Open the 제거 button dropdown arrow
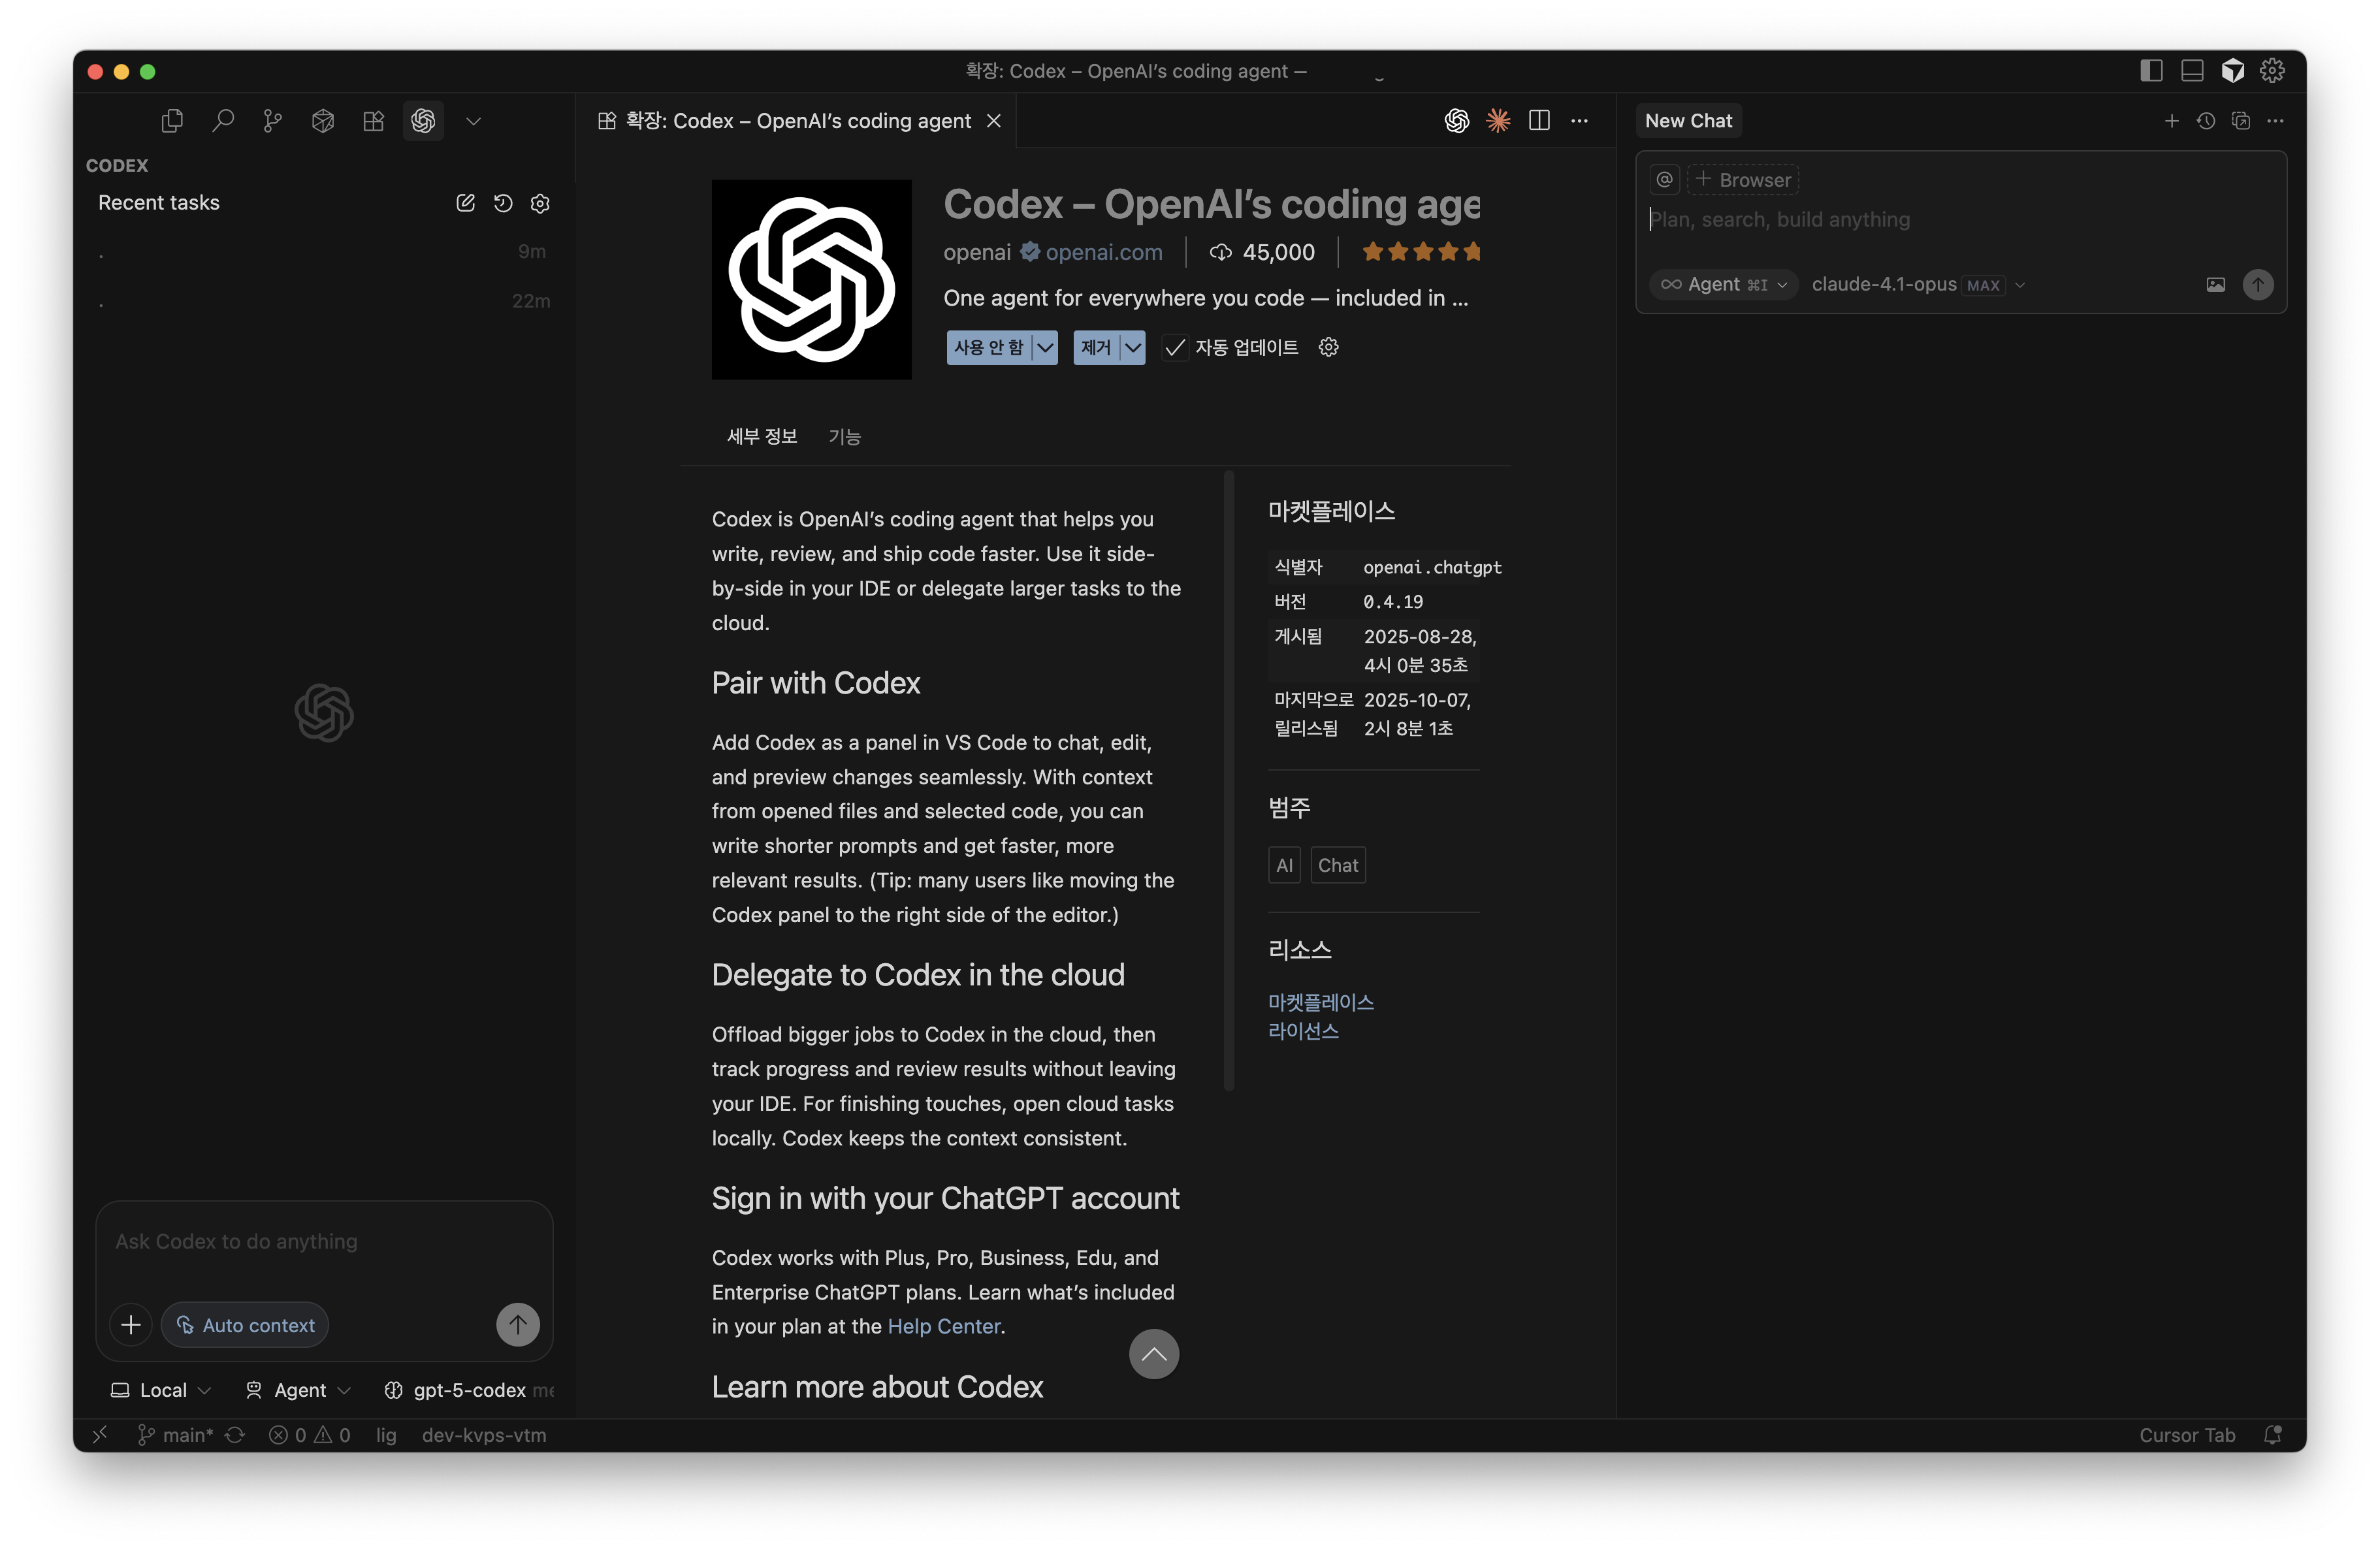The width and height of the screenshot is (2380, 1549). [1132, 348]
